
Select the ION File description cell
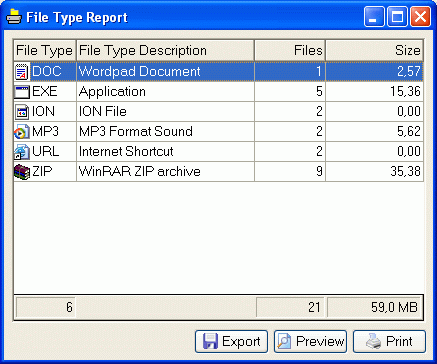coord(165,112)
